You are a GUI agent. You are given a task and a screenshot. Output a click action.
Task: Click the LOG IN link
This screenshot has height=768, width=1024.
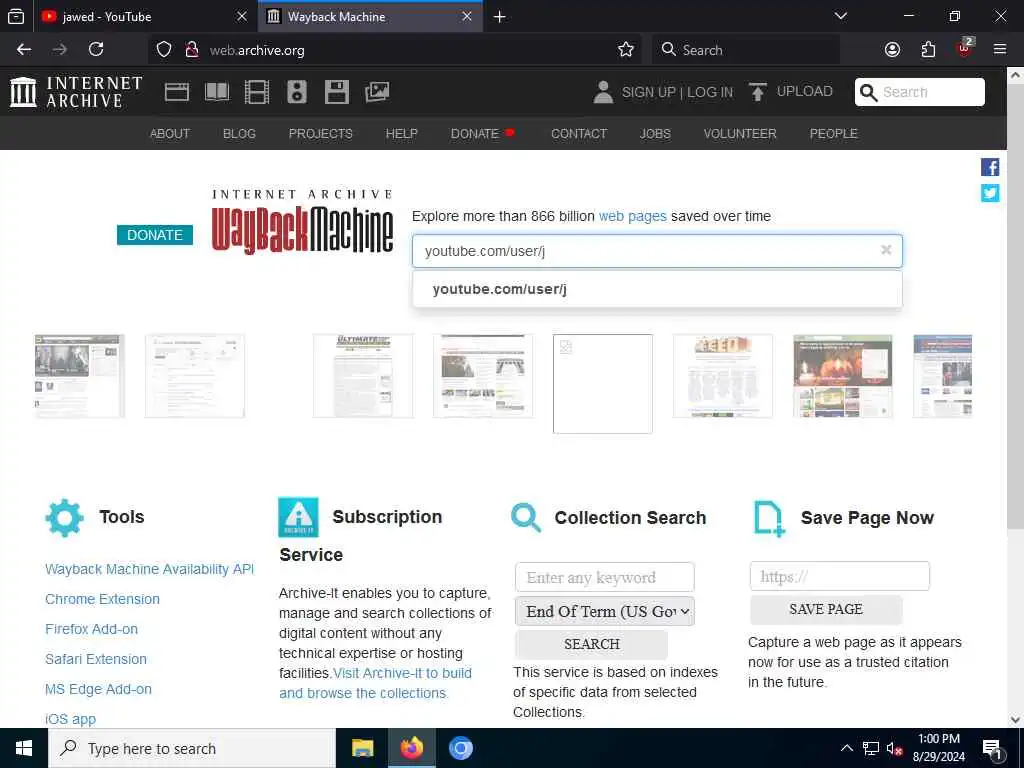710,92
